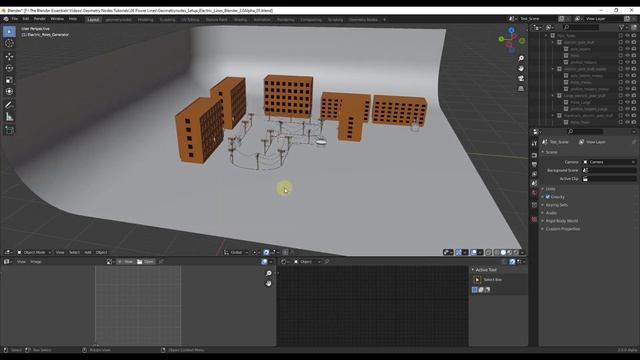This screenshot has height=360, width=640.
Task: Open the File menu
Action: (x=15, y=19)
